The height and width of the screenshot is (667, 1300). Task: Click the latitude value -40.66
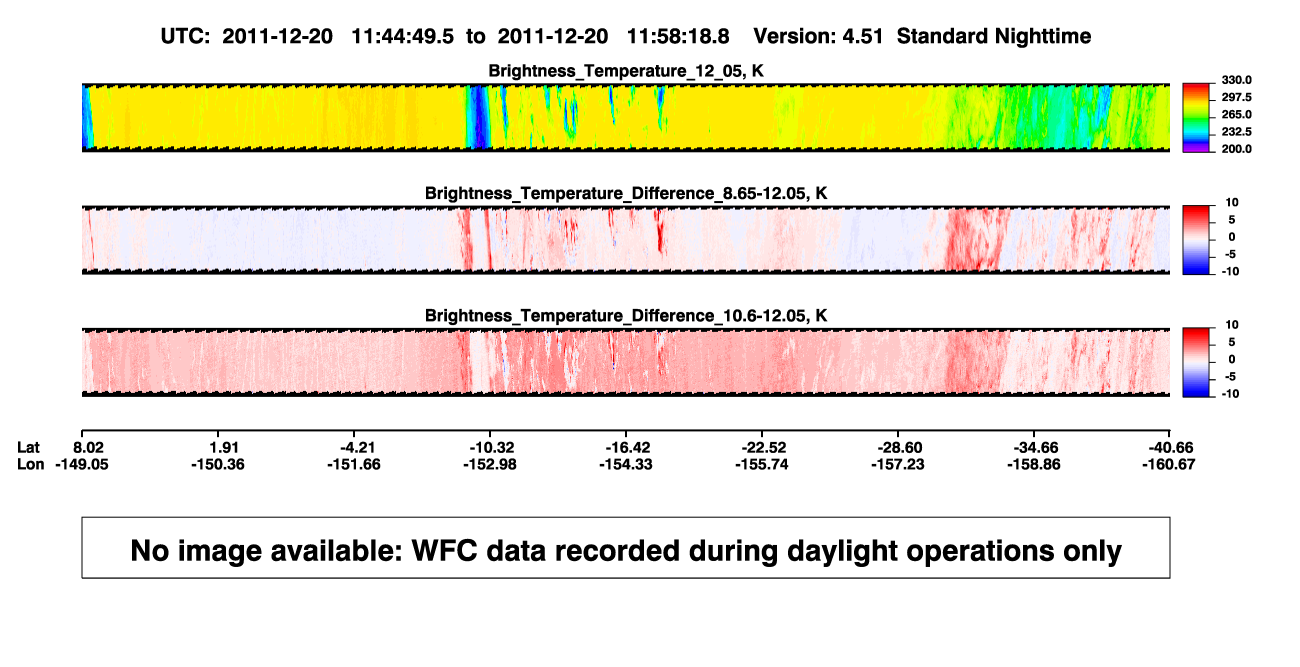pos(1170,447)
